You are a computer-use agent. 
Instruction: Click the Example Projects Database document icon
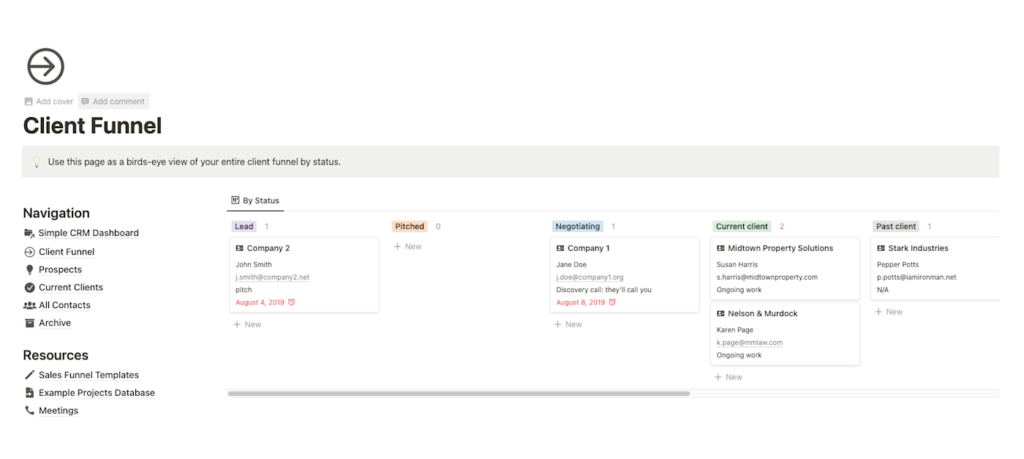click(29, 392)
